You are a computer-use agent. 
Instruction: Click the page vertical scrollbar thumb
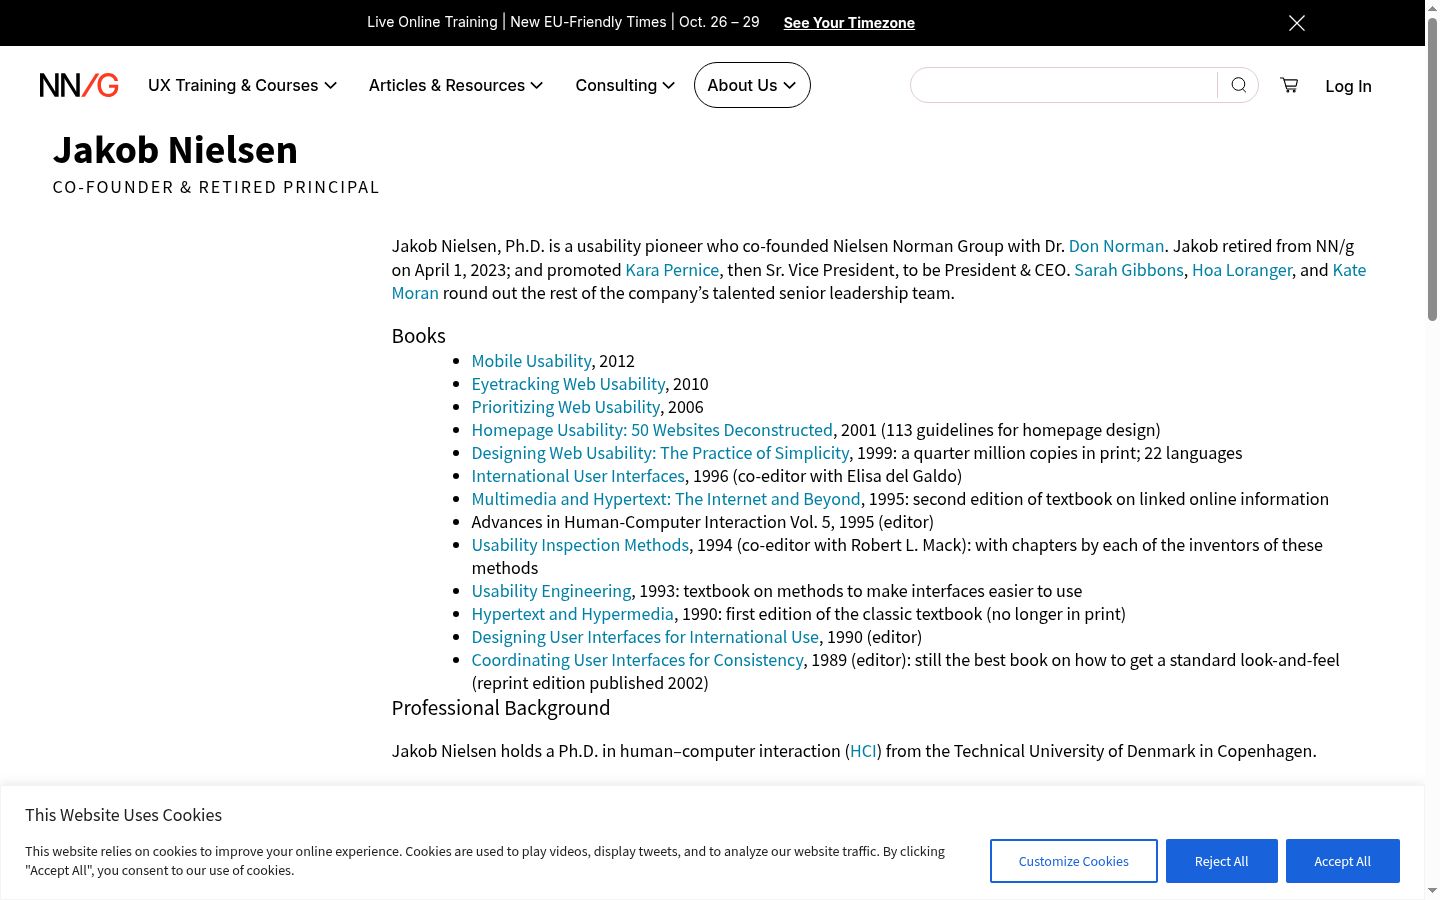click(1432, 168)
